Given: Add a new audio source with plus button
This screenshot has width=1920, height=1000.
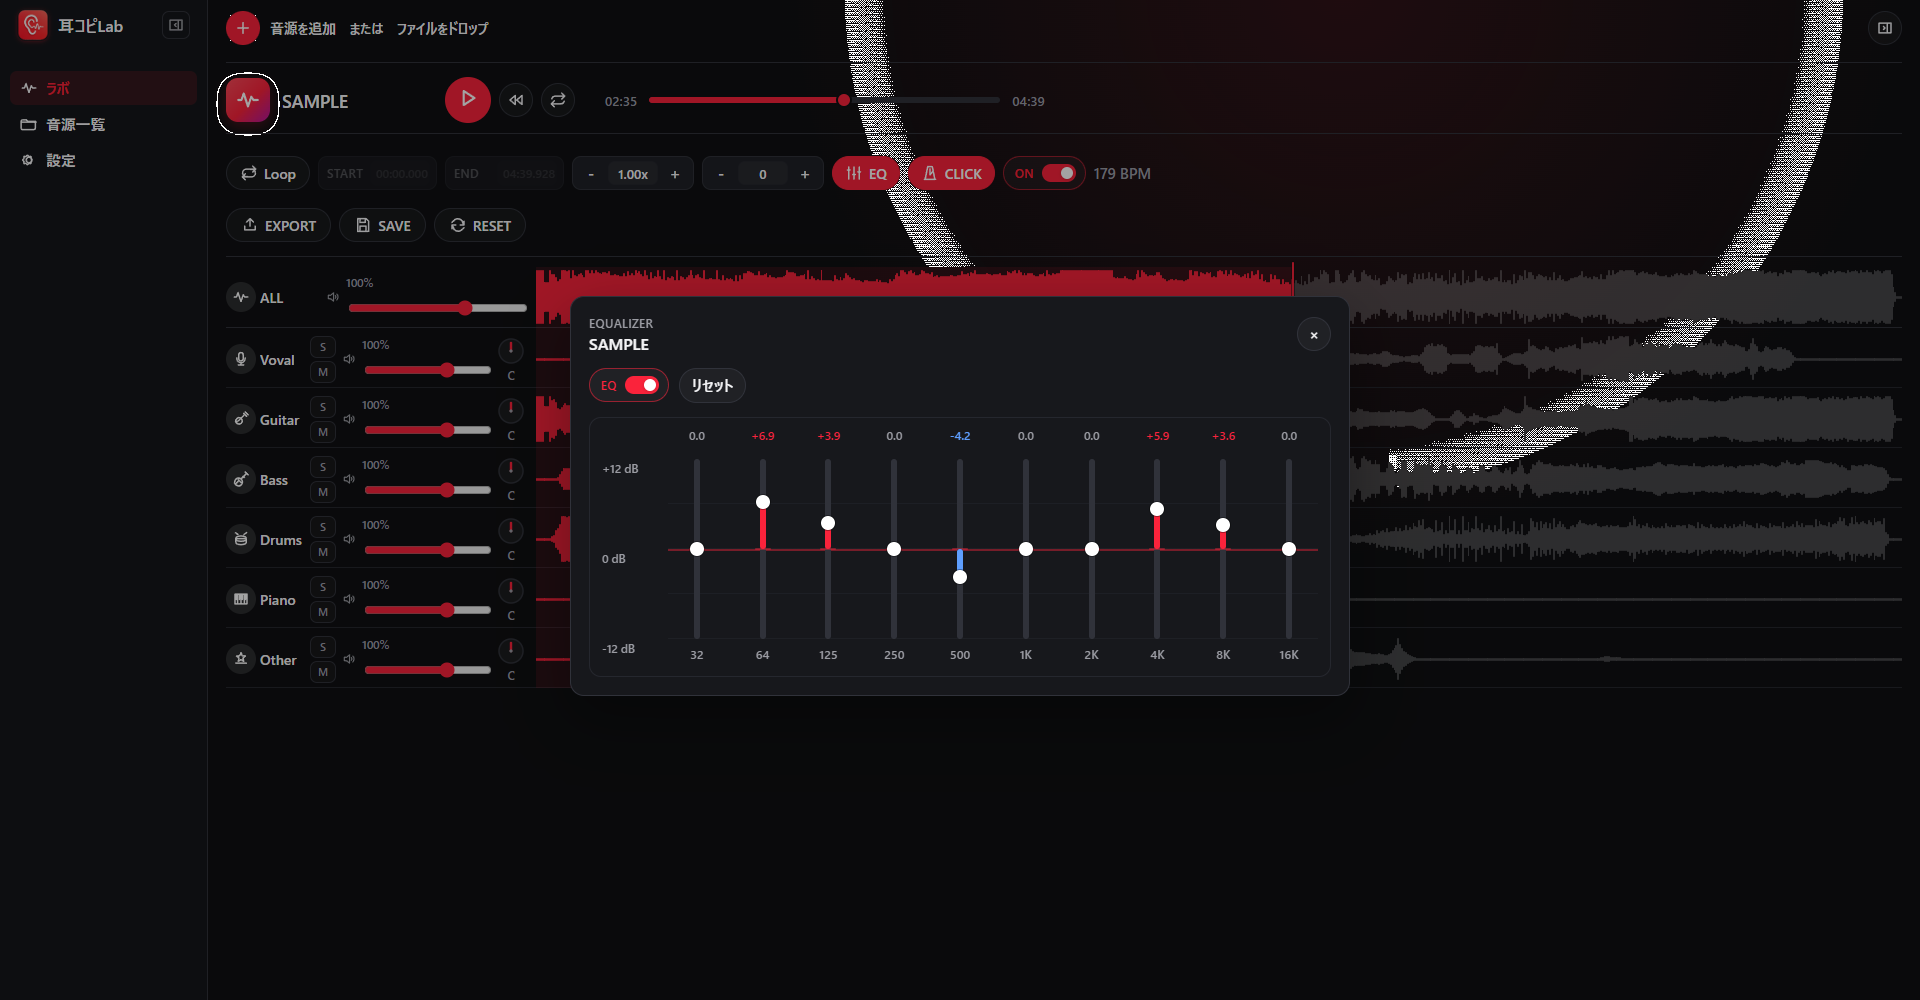Looking at the screenshot, I should click(x=242, y=28).
